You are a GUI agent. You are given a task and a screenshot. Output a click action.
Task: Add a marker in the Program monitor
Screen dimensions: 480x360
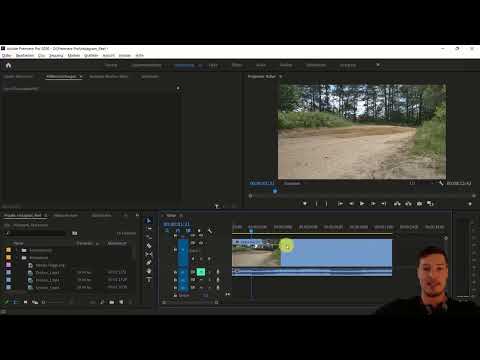[x=305, y=203]
